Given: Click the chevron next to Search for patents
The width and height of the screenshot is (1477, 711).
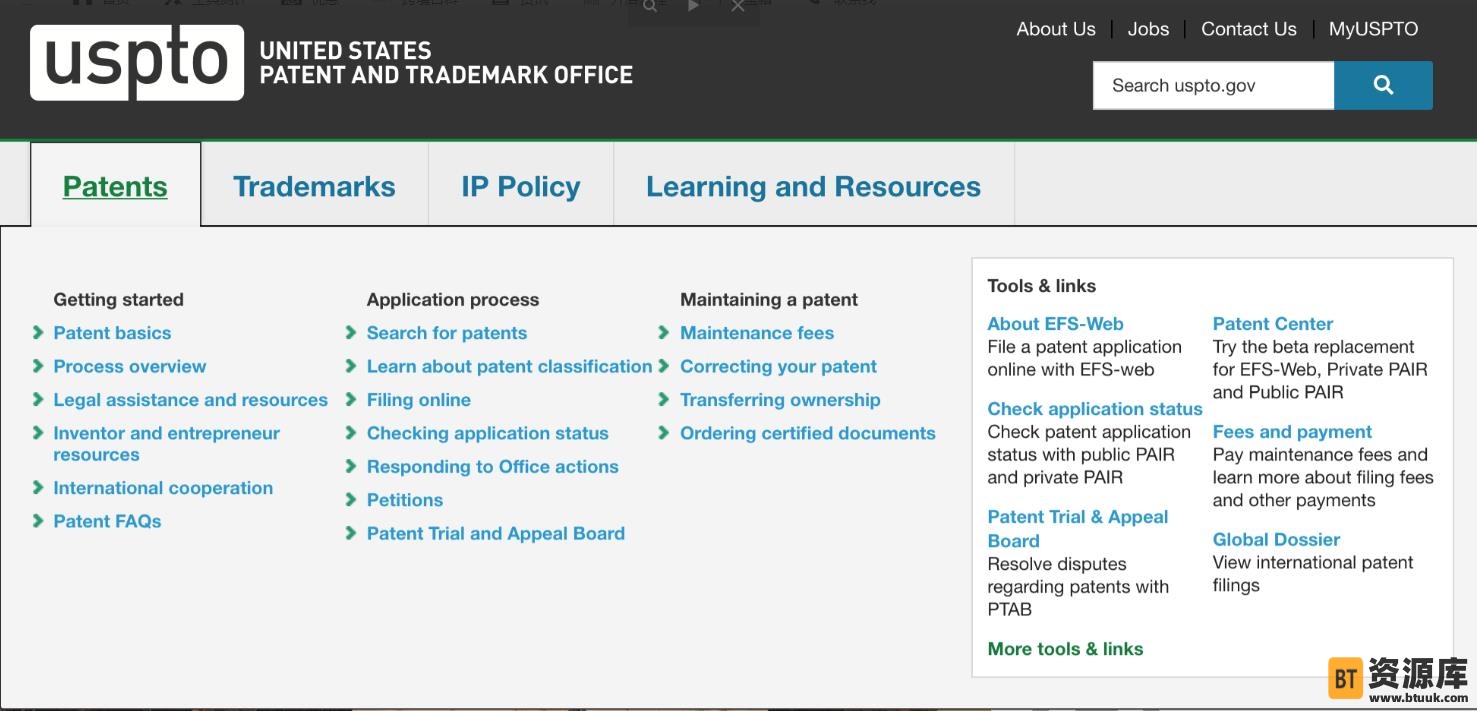Looking at the screenshot, I should [x=351, y=333].
